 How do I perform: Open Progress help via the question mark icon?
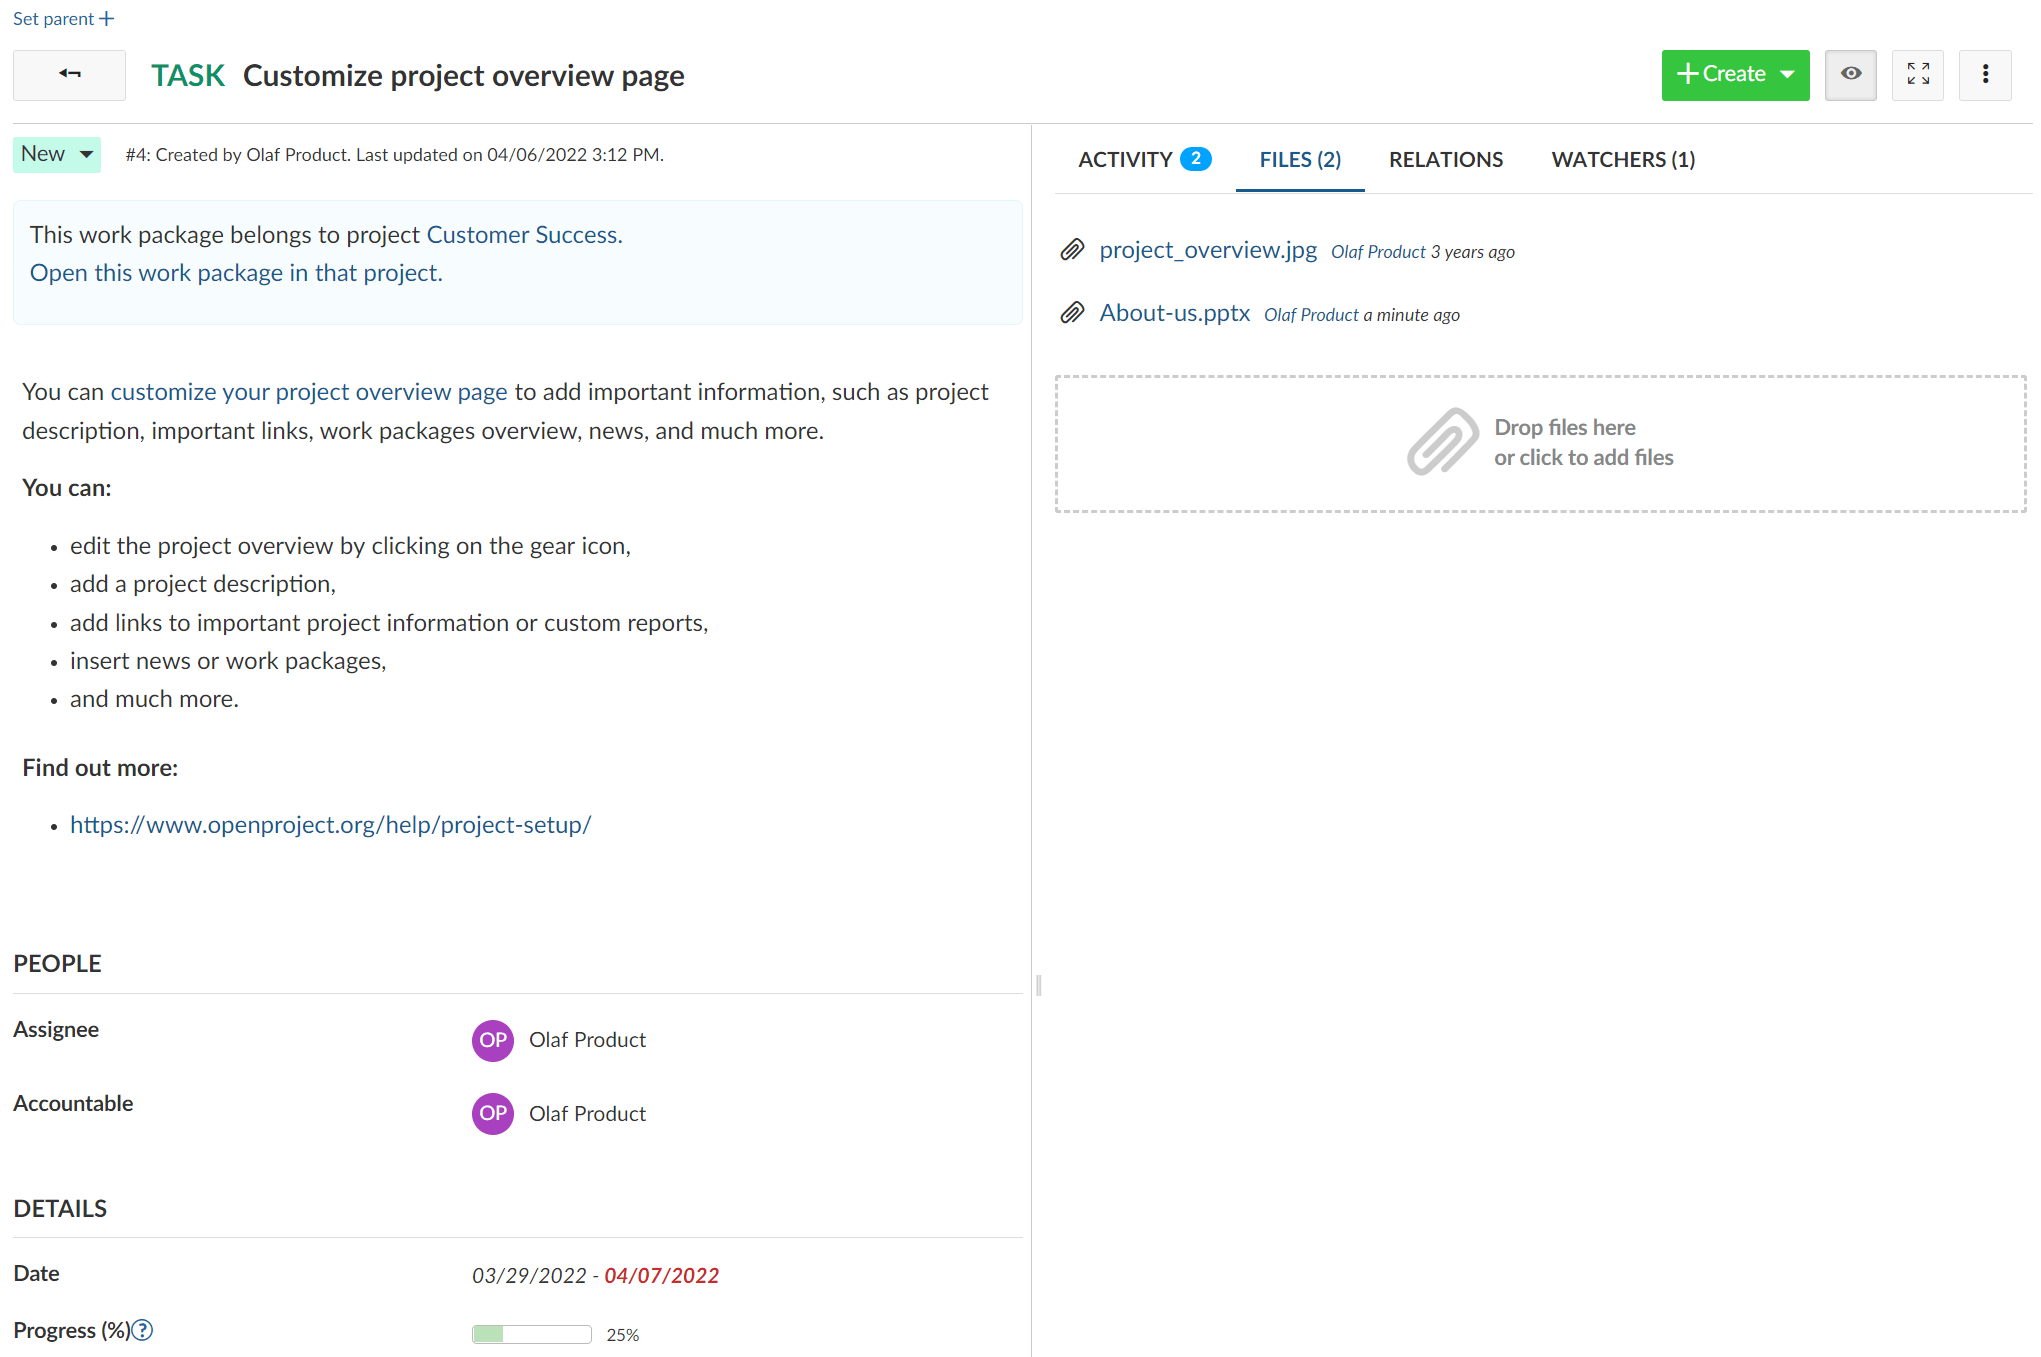[x=142, y=1330]
